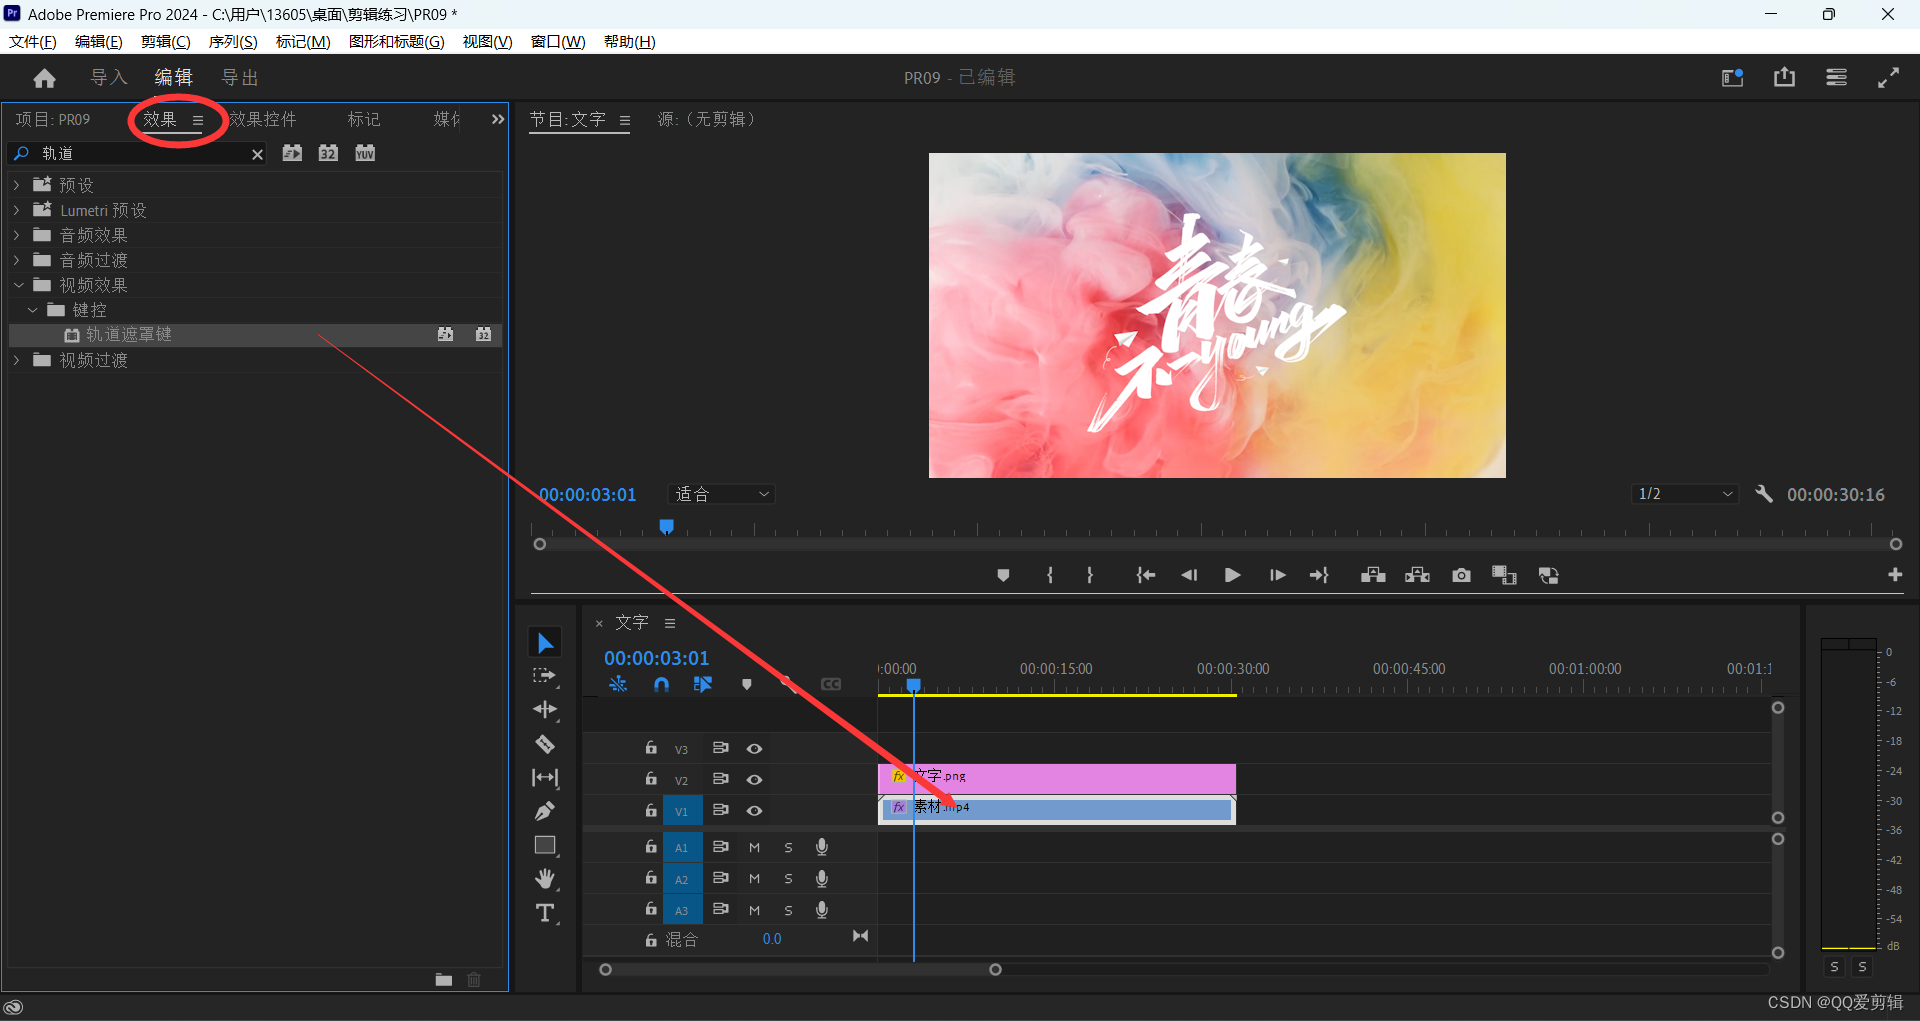The height and width of the screenshot is (1021, 1920).
Task: Select the 轨道遮罩键 effect
Action: tap(255, 334)
